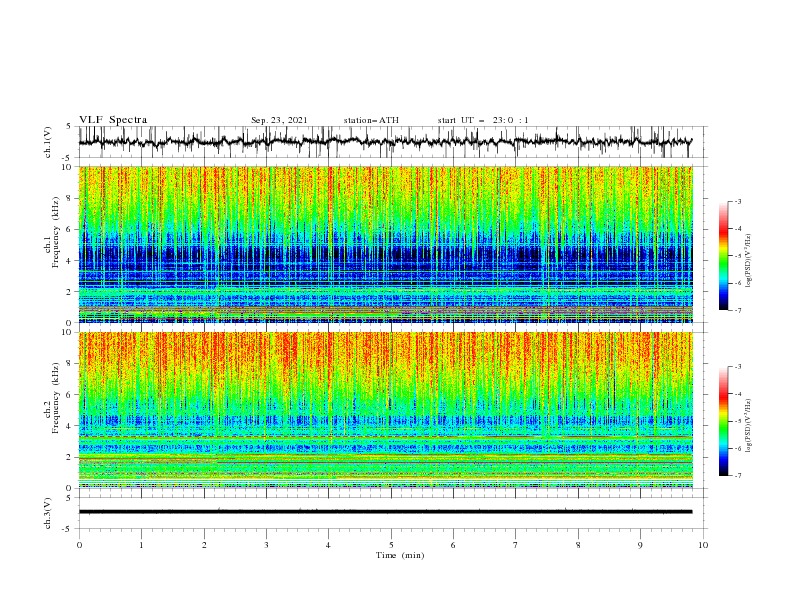Click the "station=ATH" header text

(x=371, y=120)
